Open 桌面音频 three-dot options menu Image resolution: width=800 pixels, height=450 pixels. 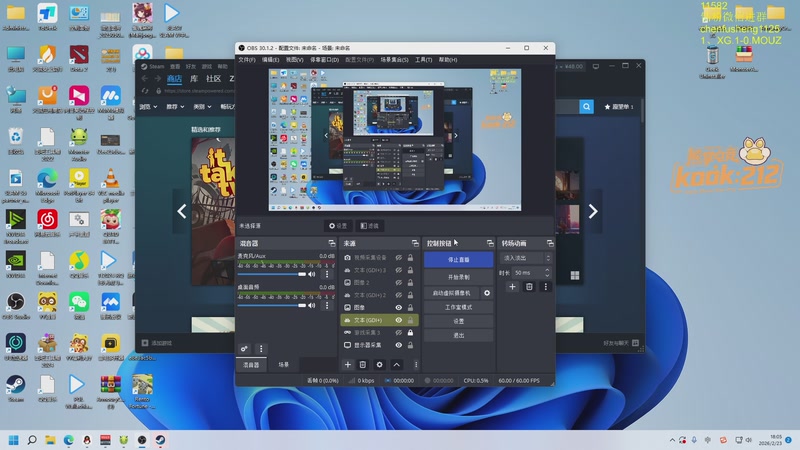coord(327,306)
